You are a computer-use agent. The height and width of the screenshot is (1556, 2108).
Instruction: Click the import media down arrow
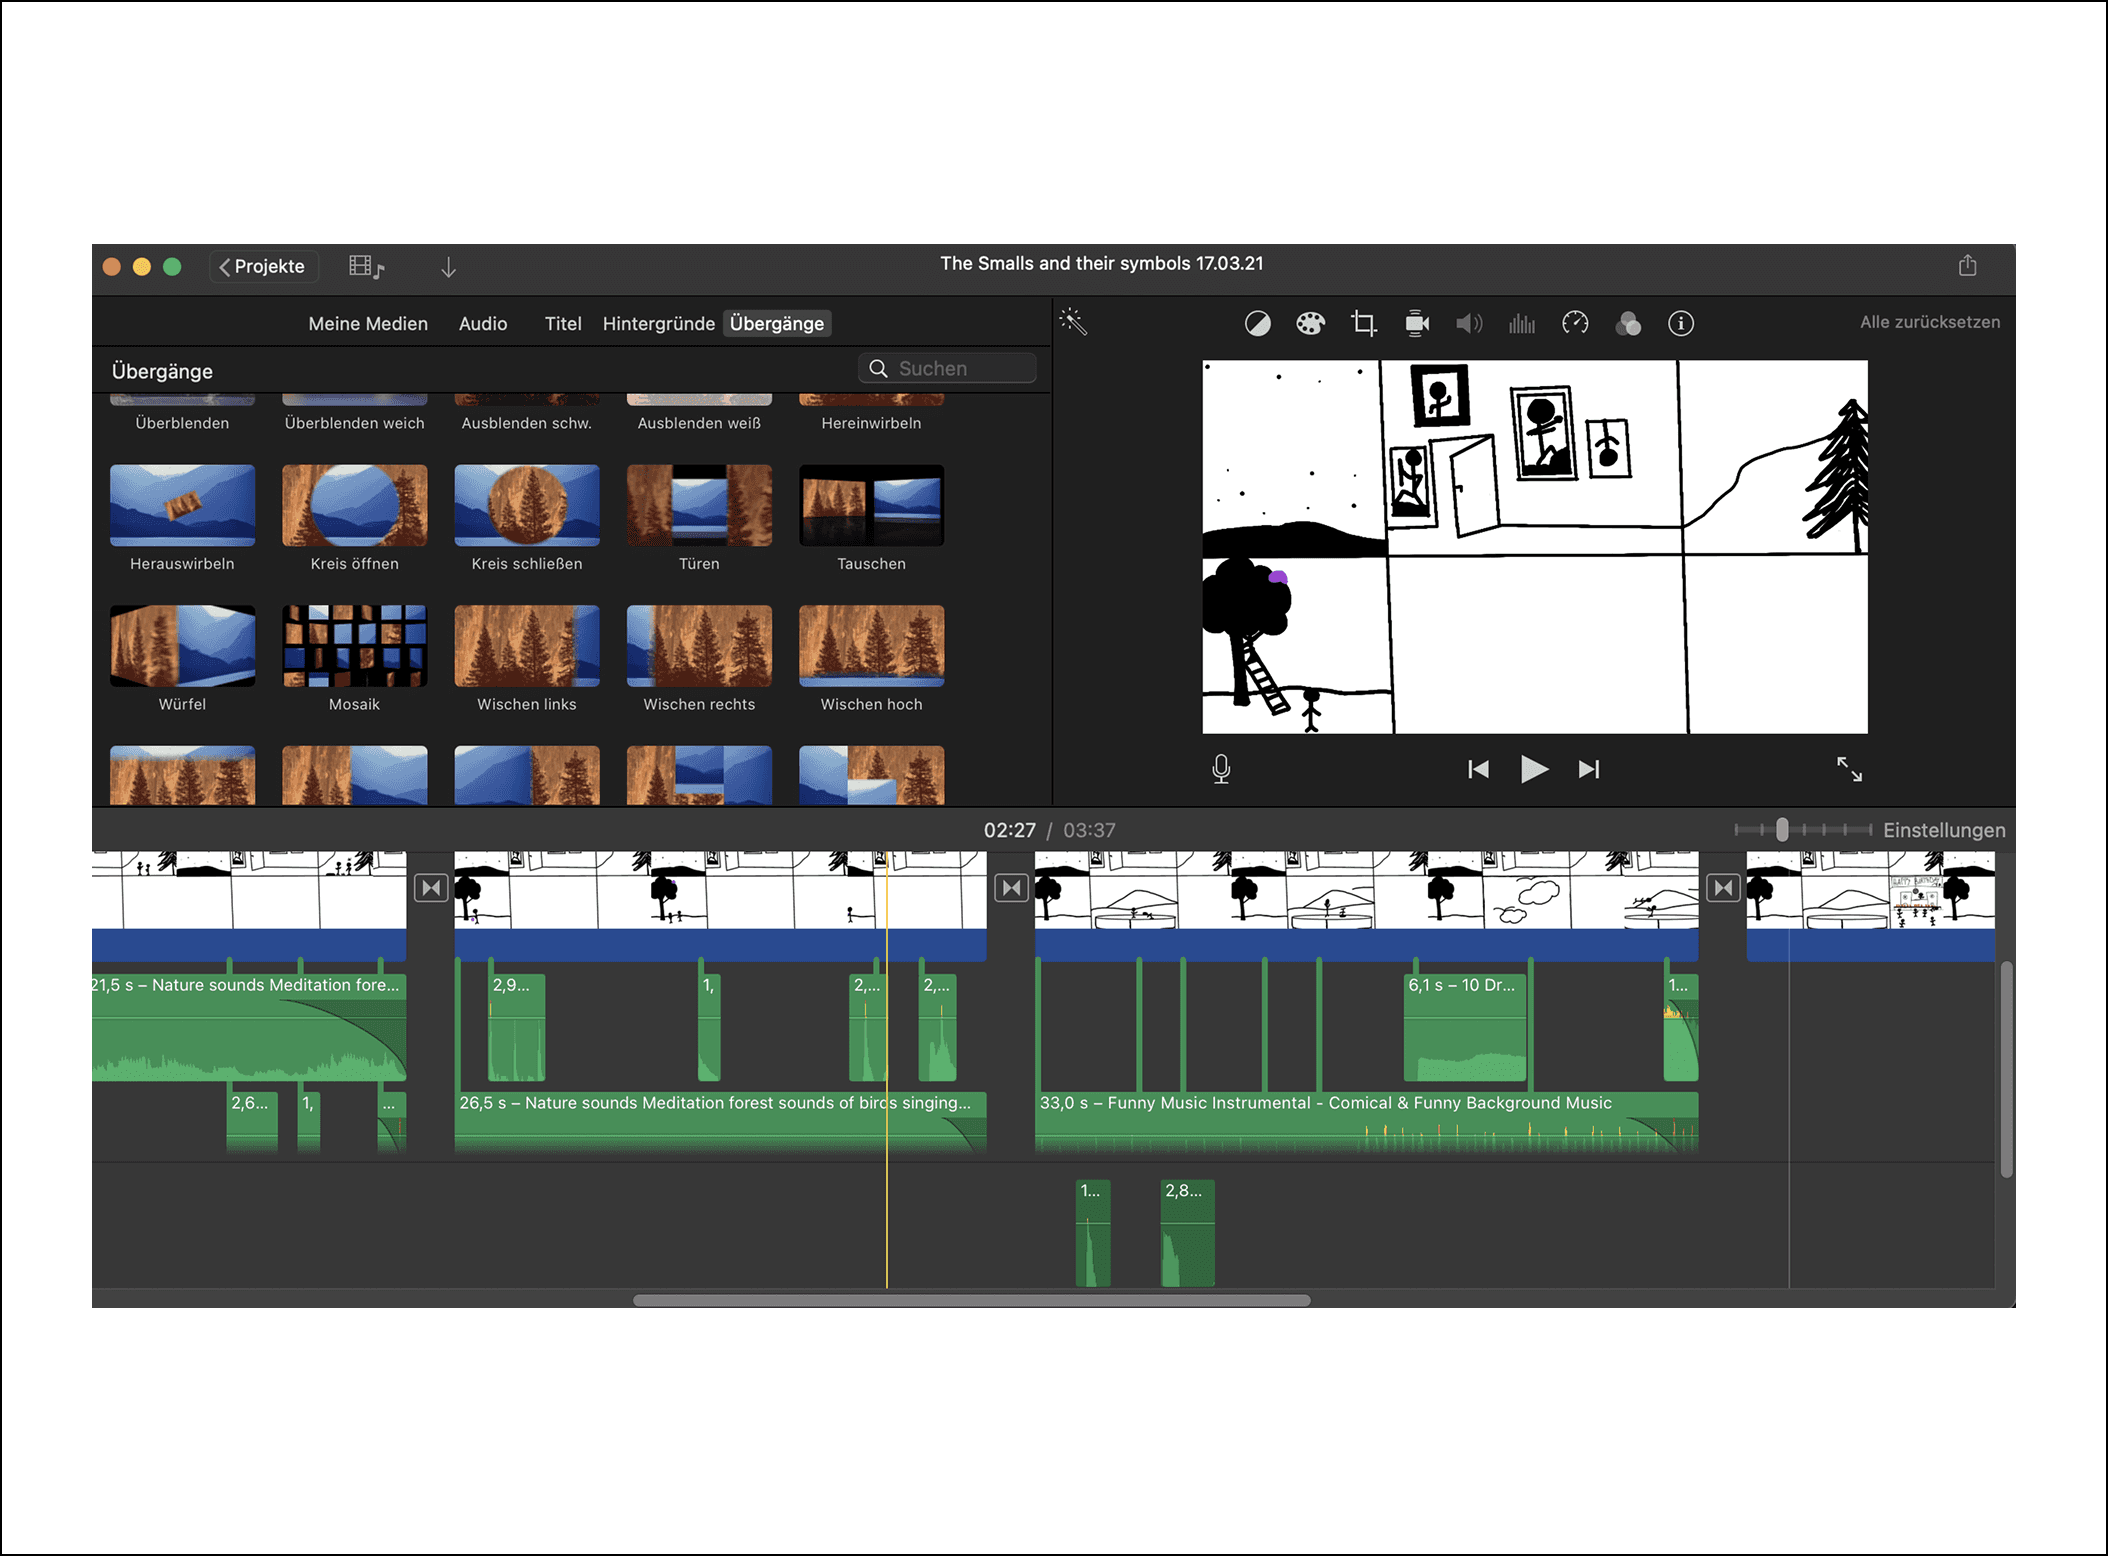pyautogui.click(x=448, y=267)
